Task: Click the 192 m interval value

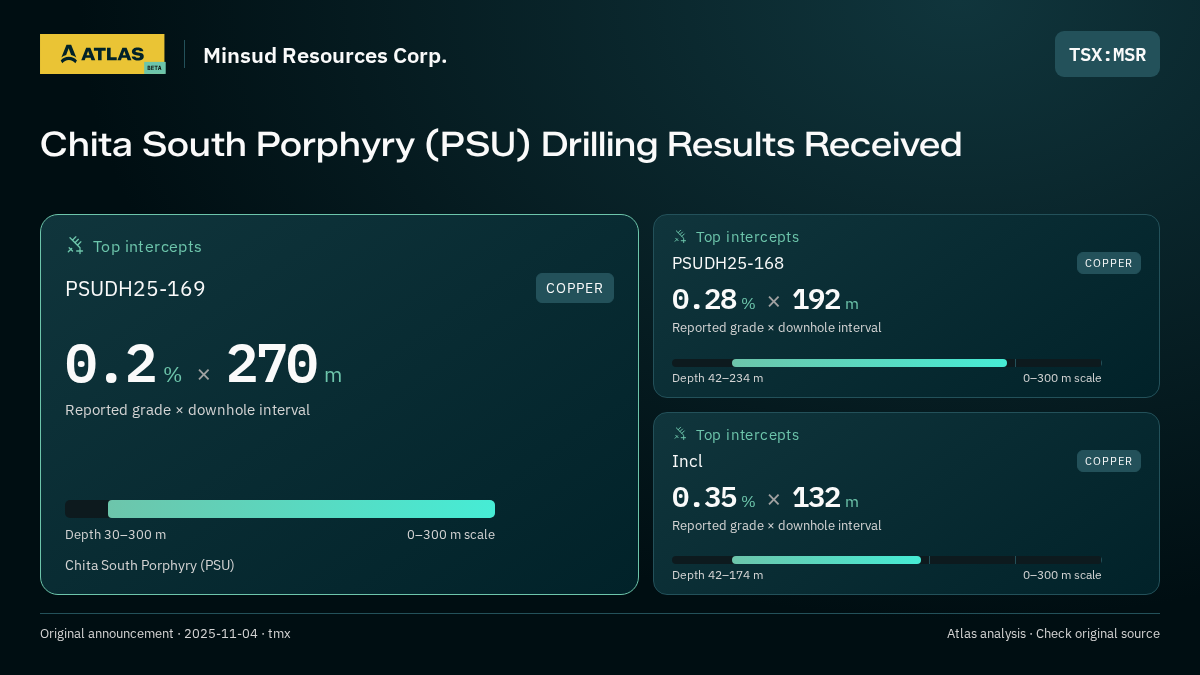Action: pos(825,300)
